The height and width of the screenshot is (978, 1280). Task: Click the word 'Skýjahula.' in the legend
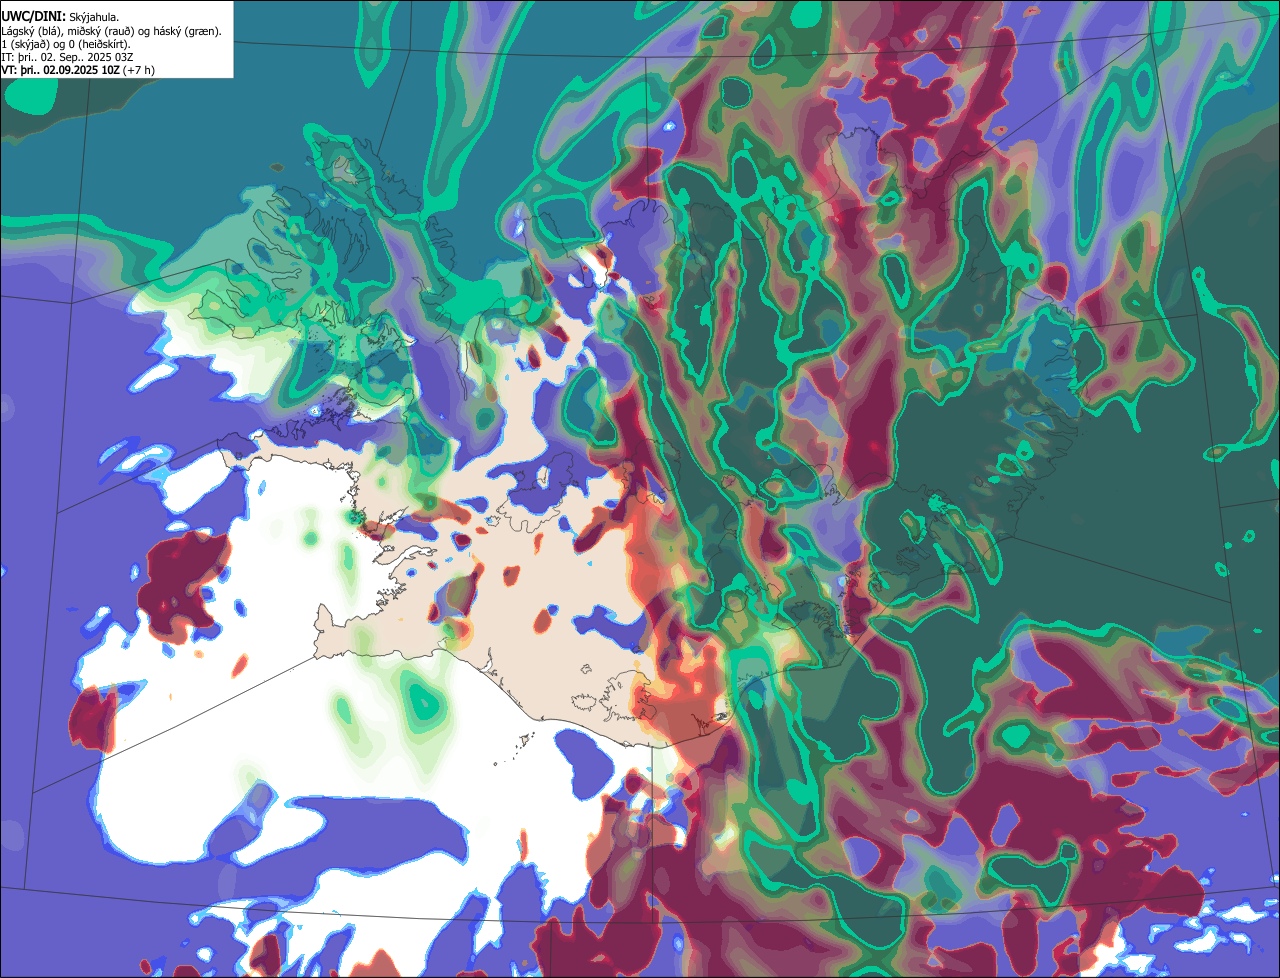pos(94,18)
